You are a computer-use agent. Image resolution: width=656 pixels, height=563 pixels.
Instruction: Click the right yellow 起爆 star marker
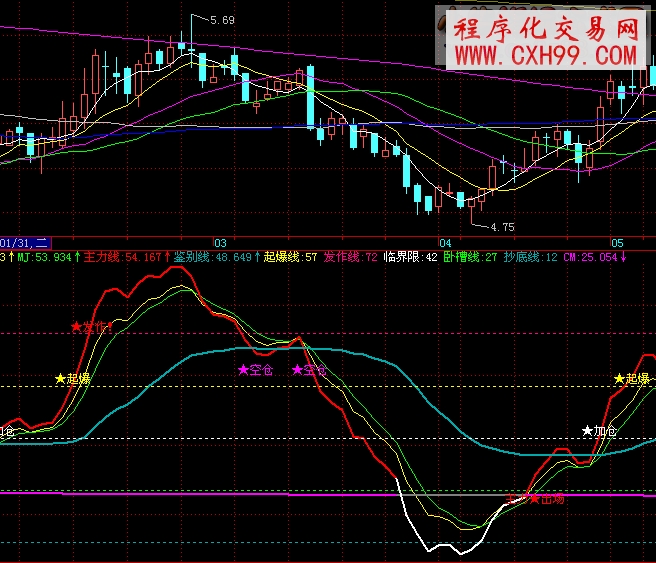[x=632, y=379]
